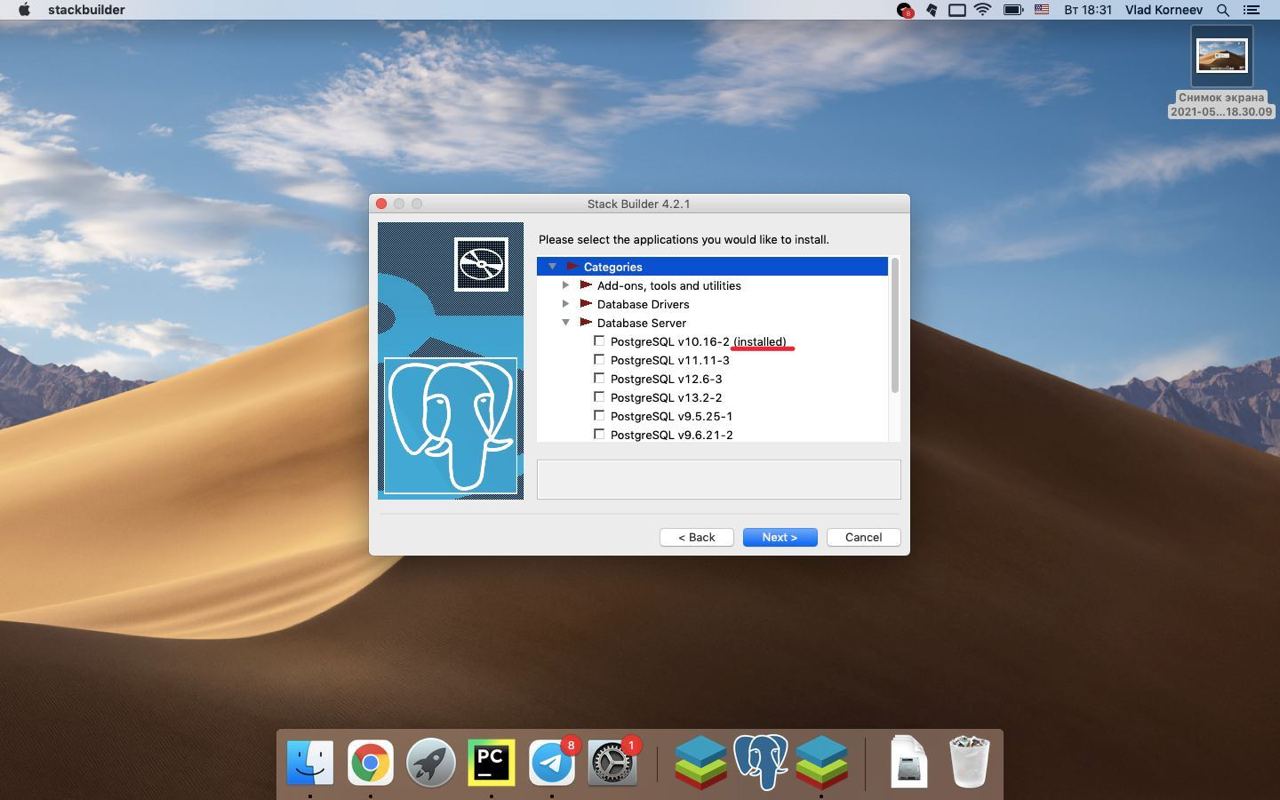Check PostgreSQL v10.16-2 (installed) checkbox
The height and width of the screenshot is (800, 1280).
click(x=599, y=341)
